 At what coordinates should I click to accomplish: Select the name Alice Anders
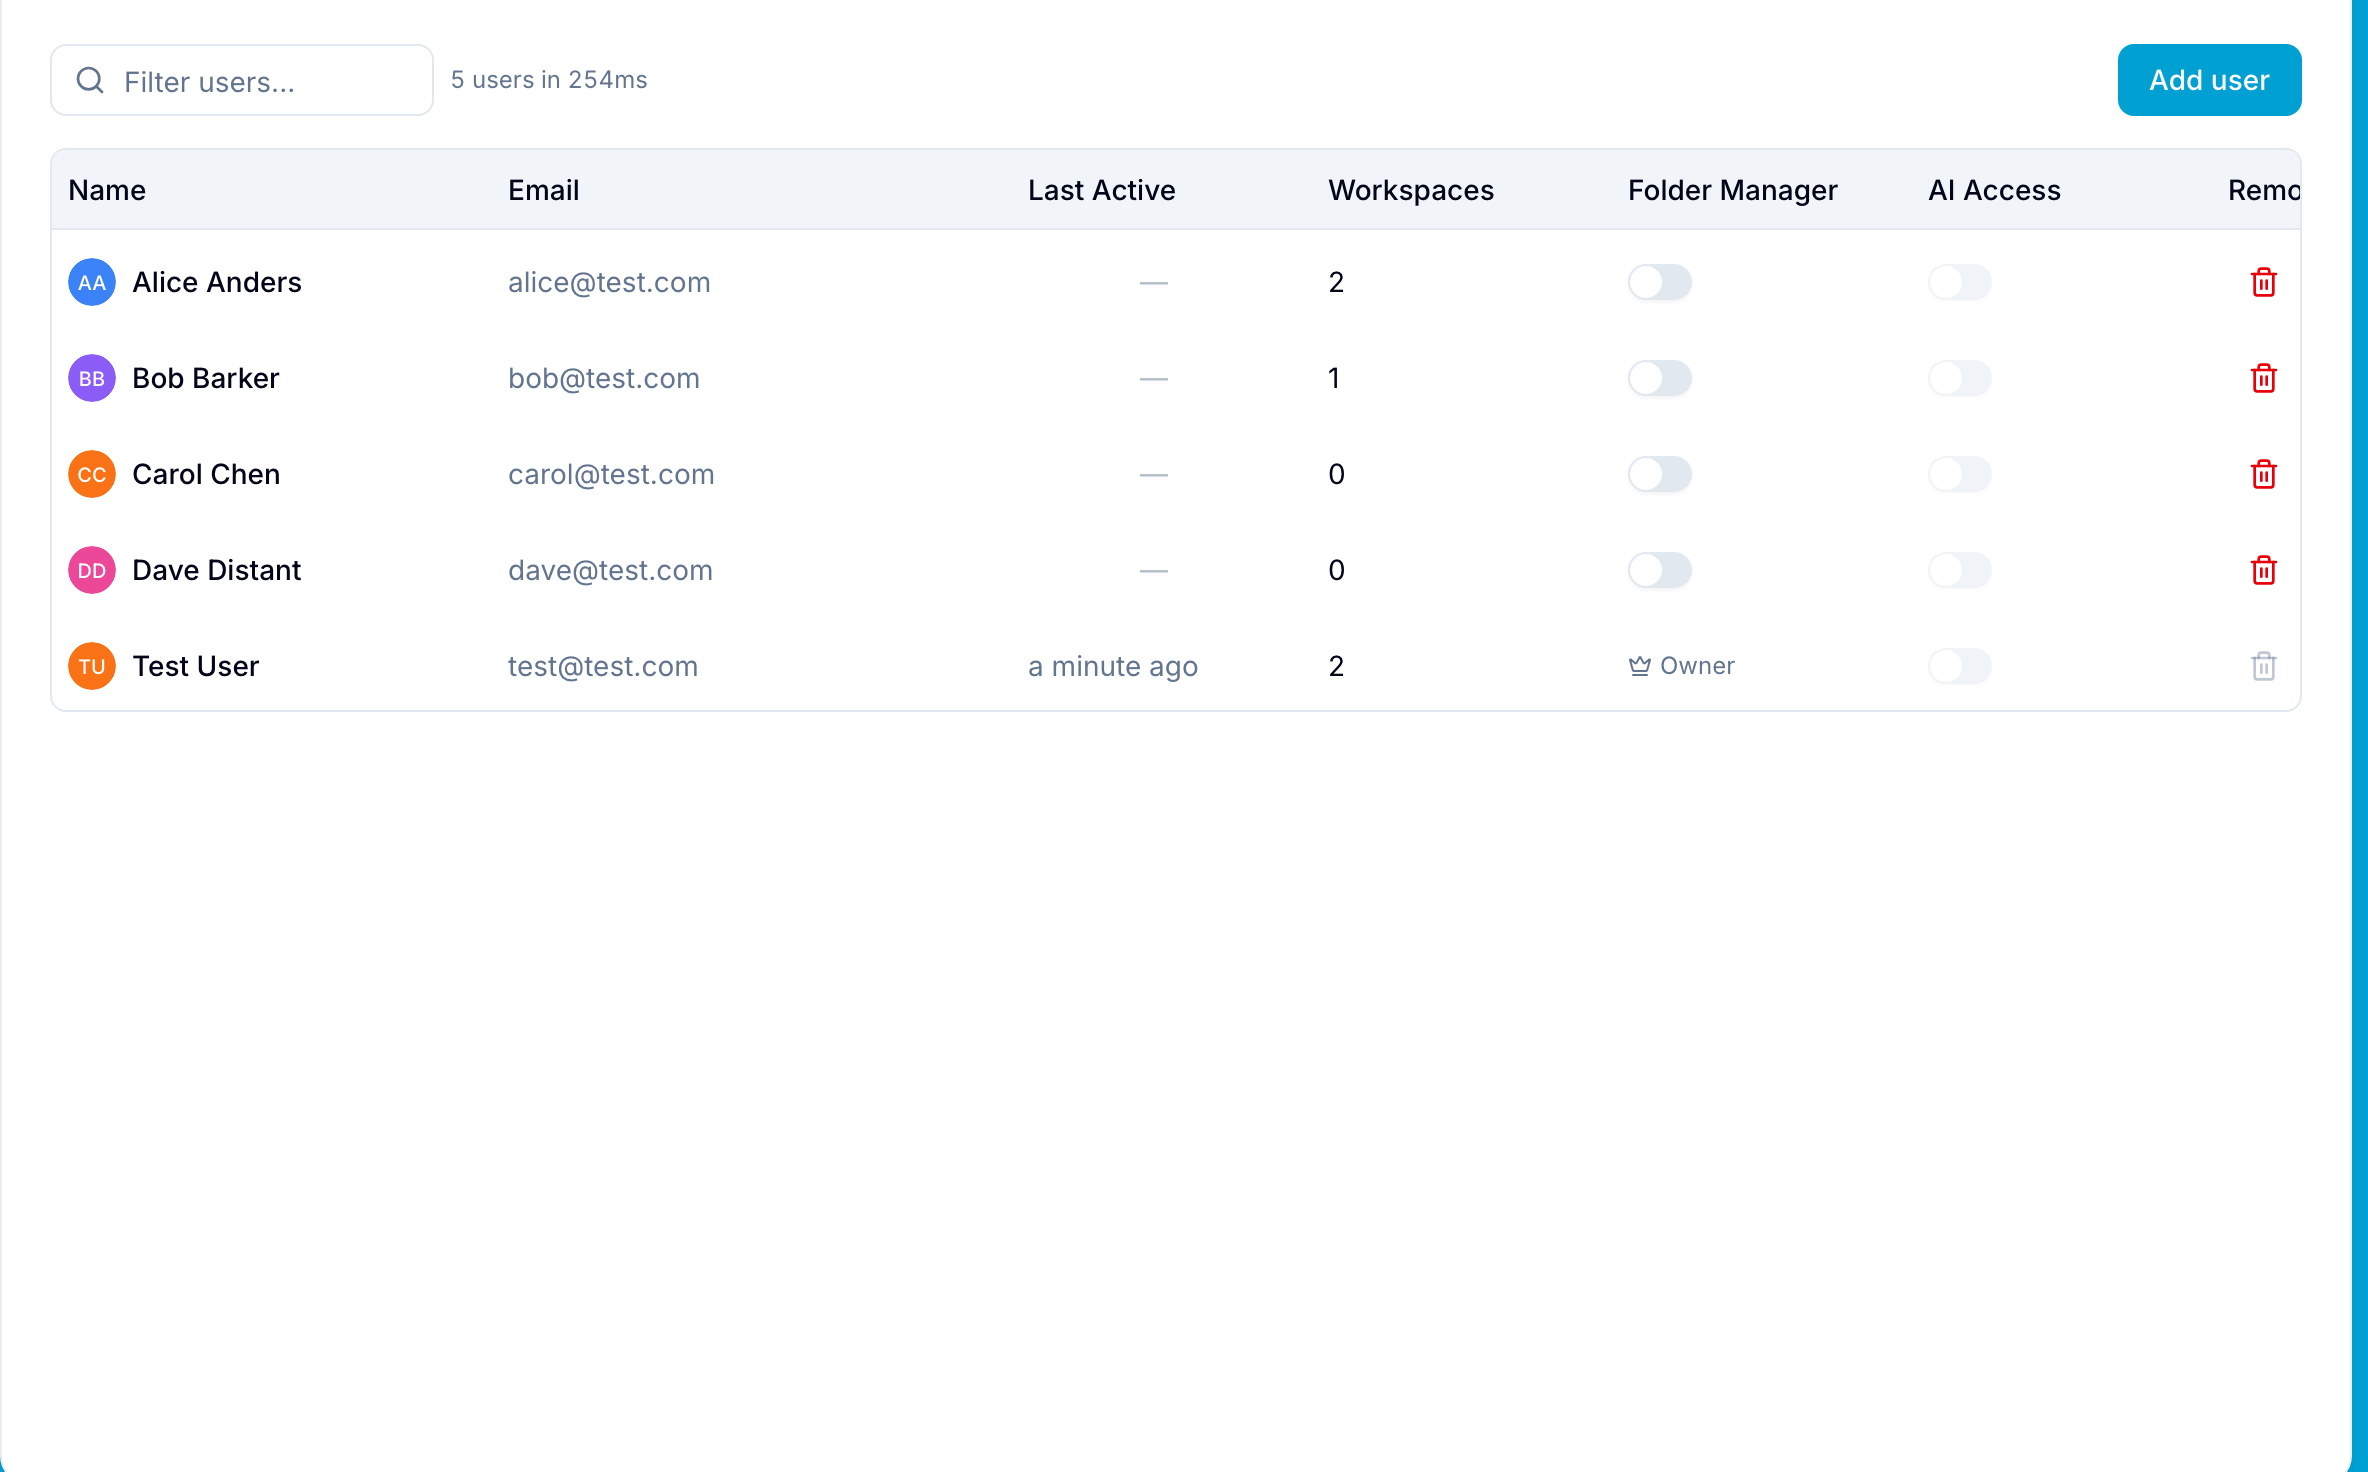click(x=217, y=282)
